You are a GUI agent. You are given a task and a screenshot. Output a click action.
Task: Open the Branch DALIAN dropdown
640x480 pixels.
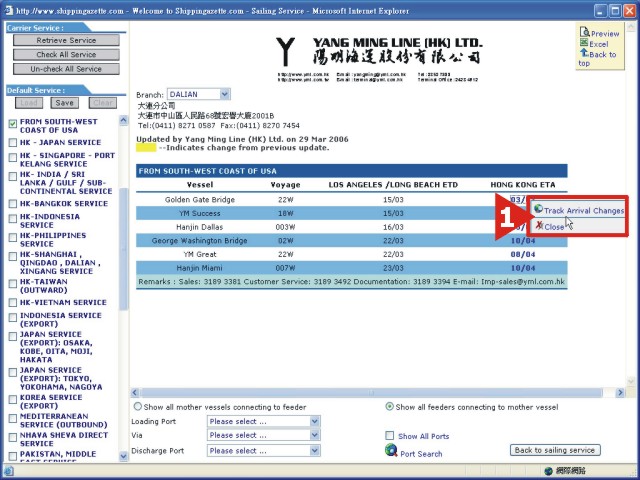225,94
